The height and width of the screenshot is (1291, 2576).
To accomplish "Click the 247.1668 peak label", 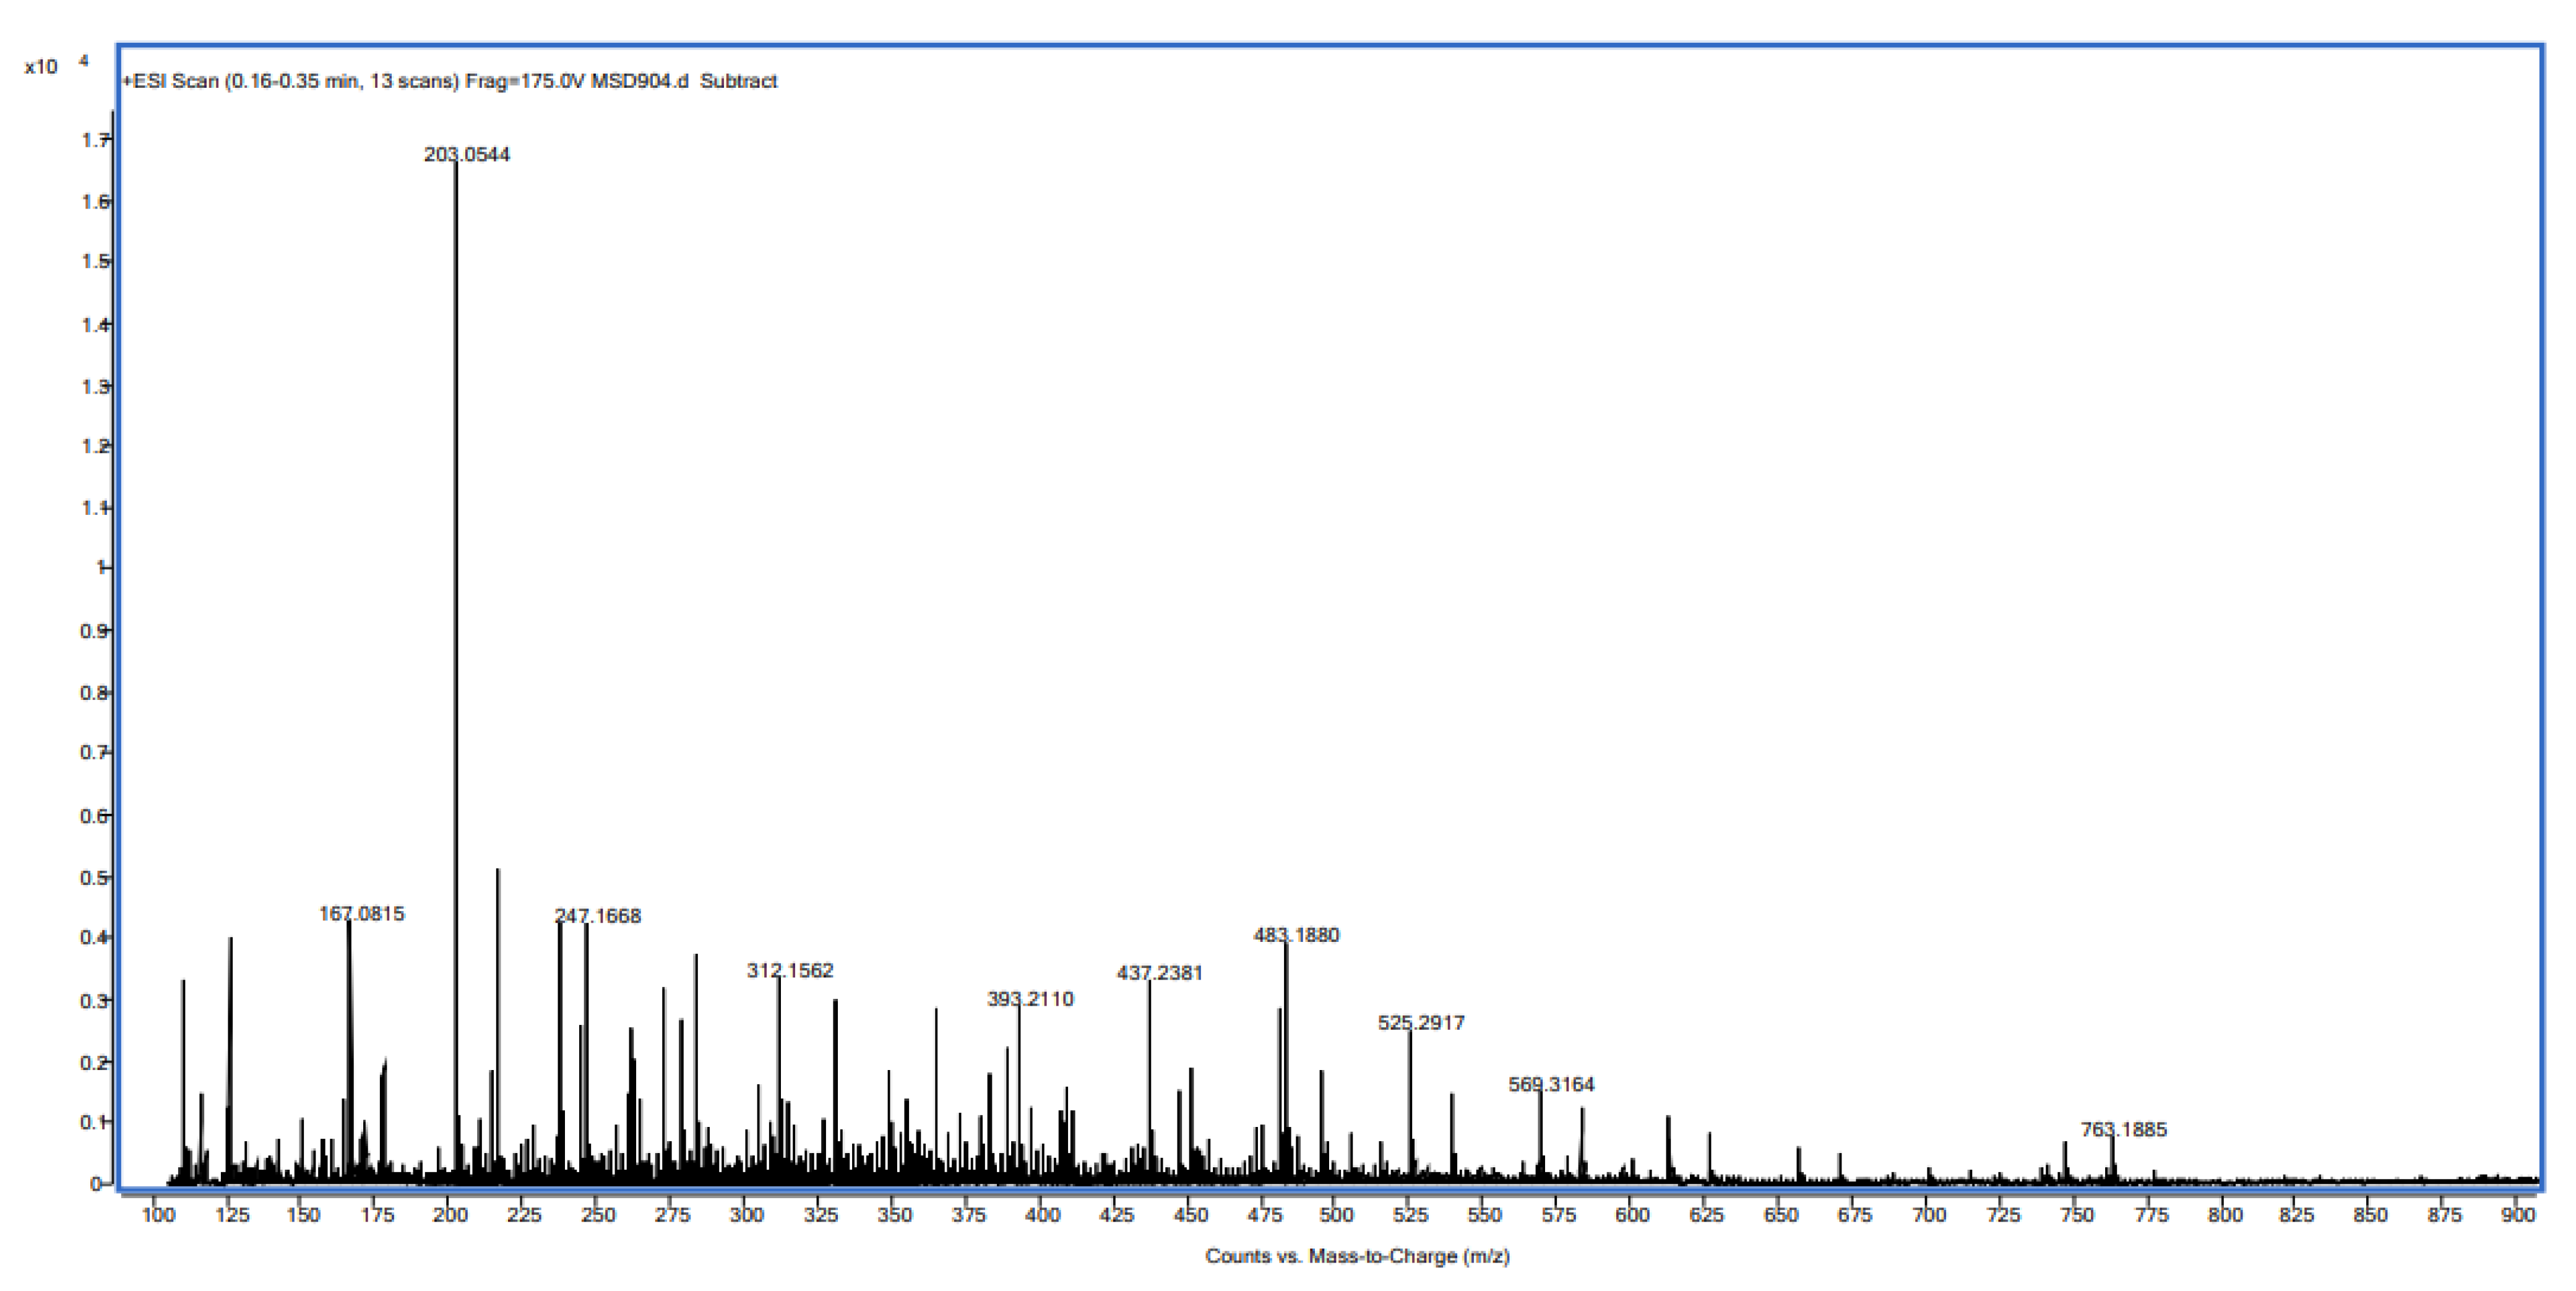I will pyautogui.click(x=598, y=915).
